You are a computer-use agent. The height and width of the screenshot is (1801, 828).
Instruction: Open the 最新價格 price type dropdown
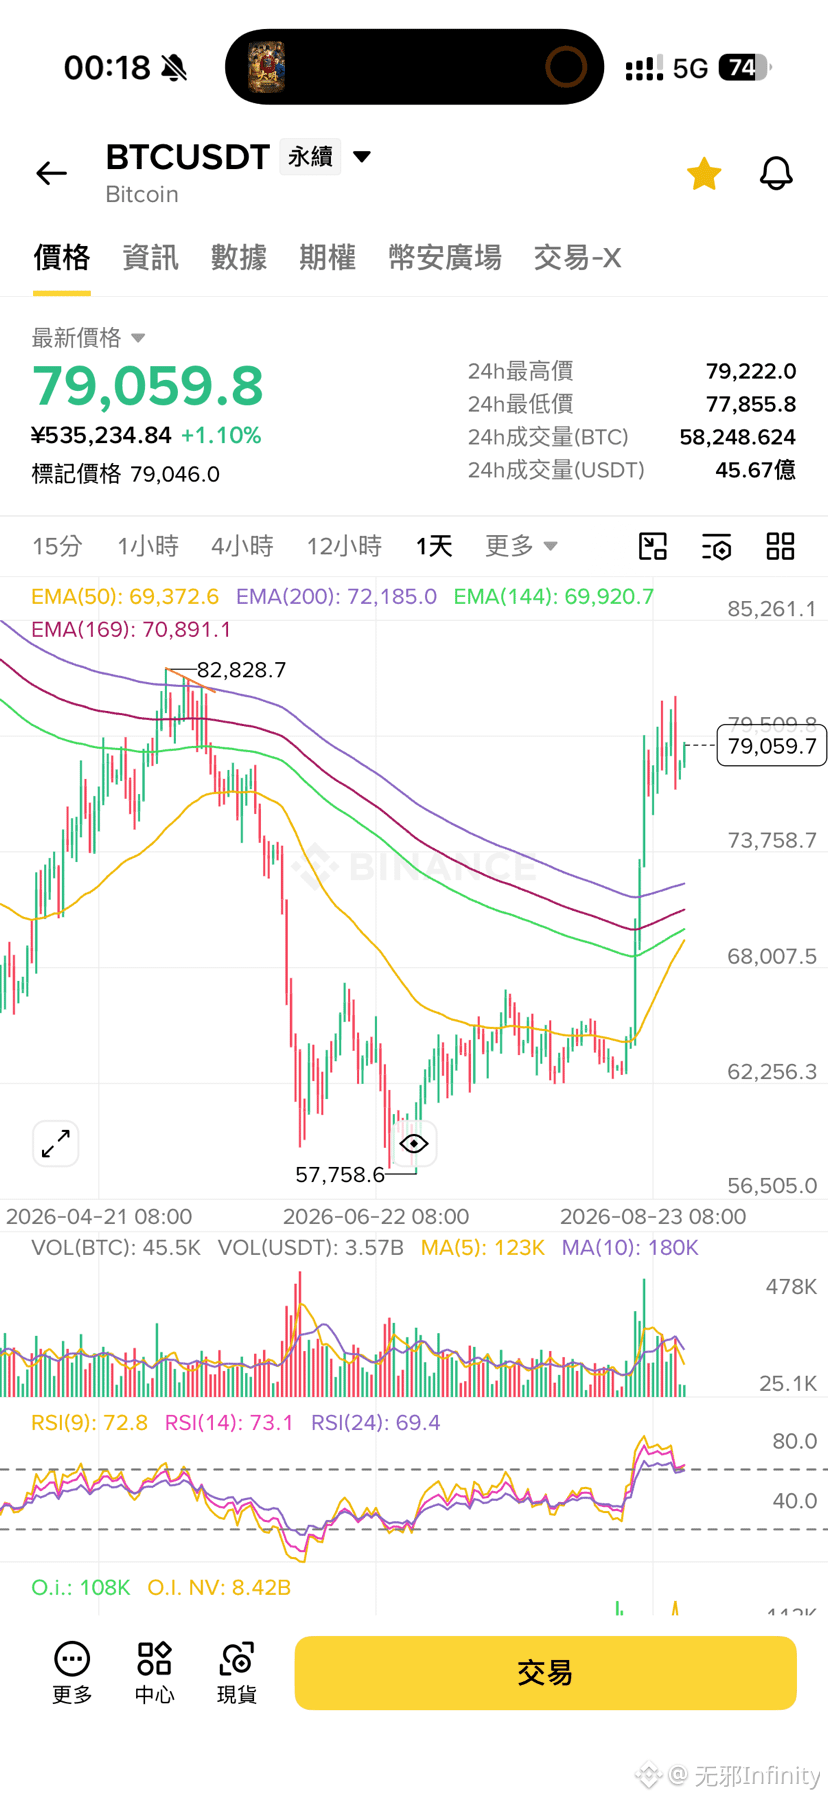click(88, 338)
